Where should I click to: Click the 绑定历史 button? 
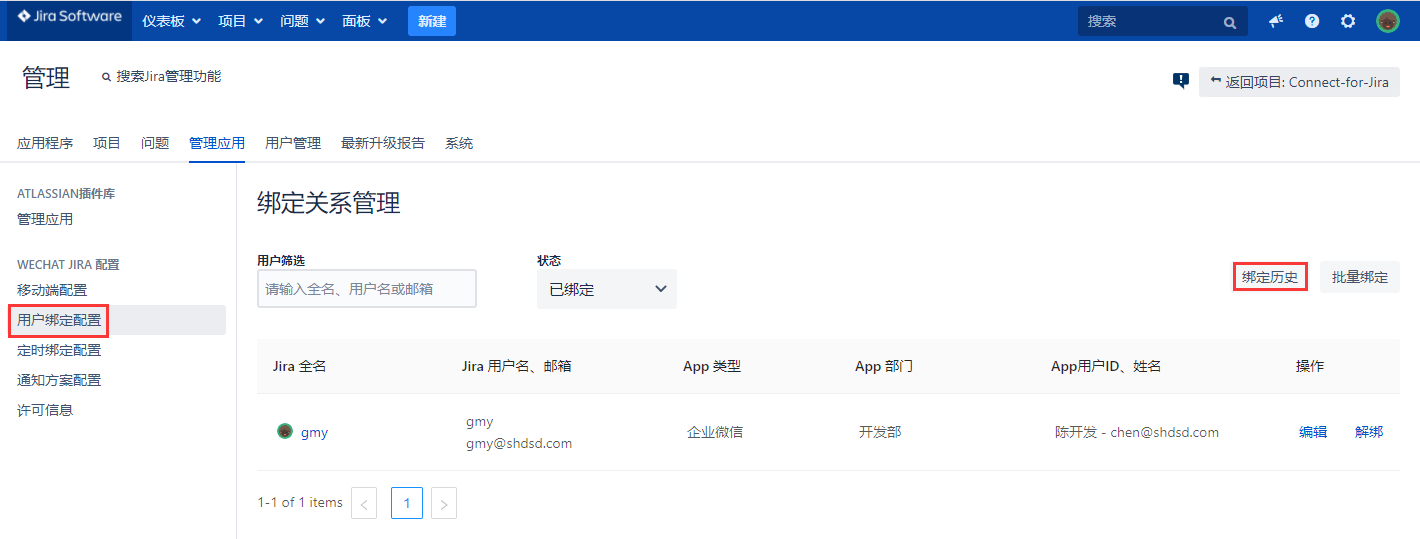coord(1270,277)
